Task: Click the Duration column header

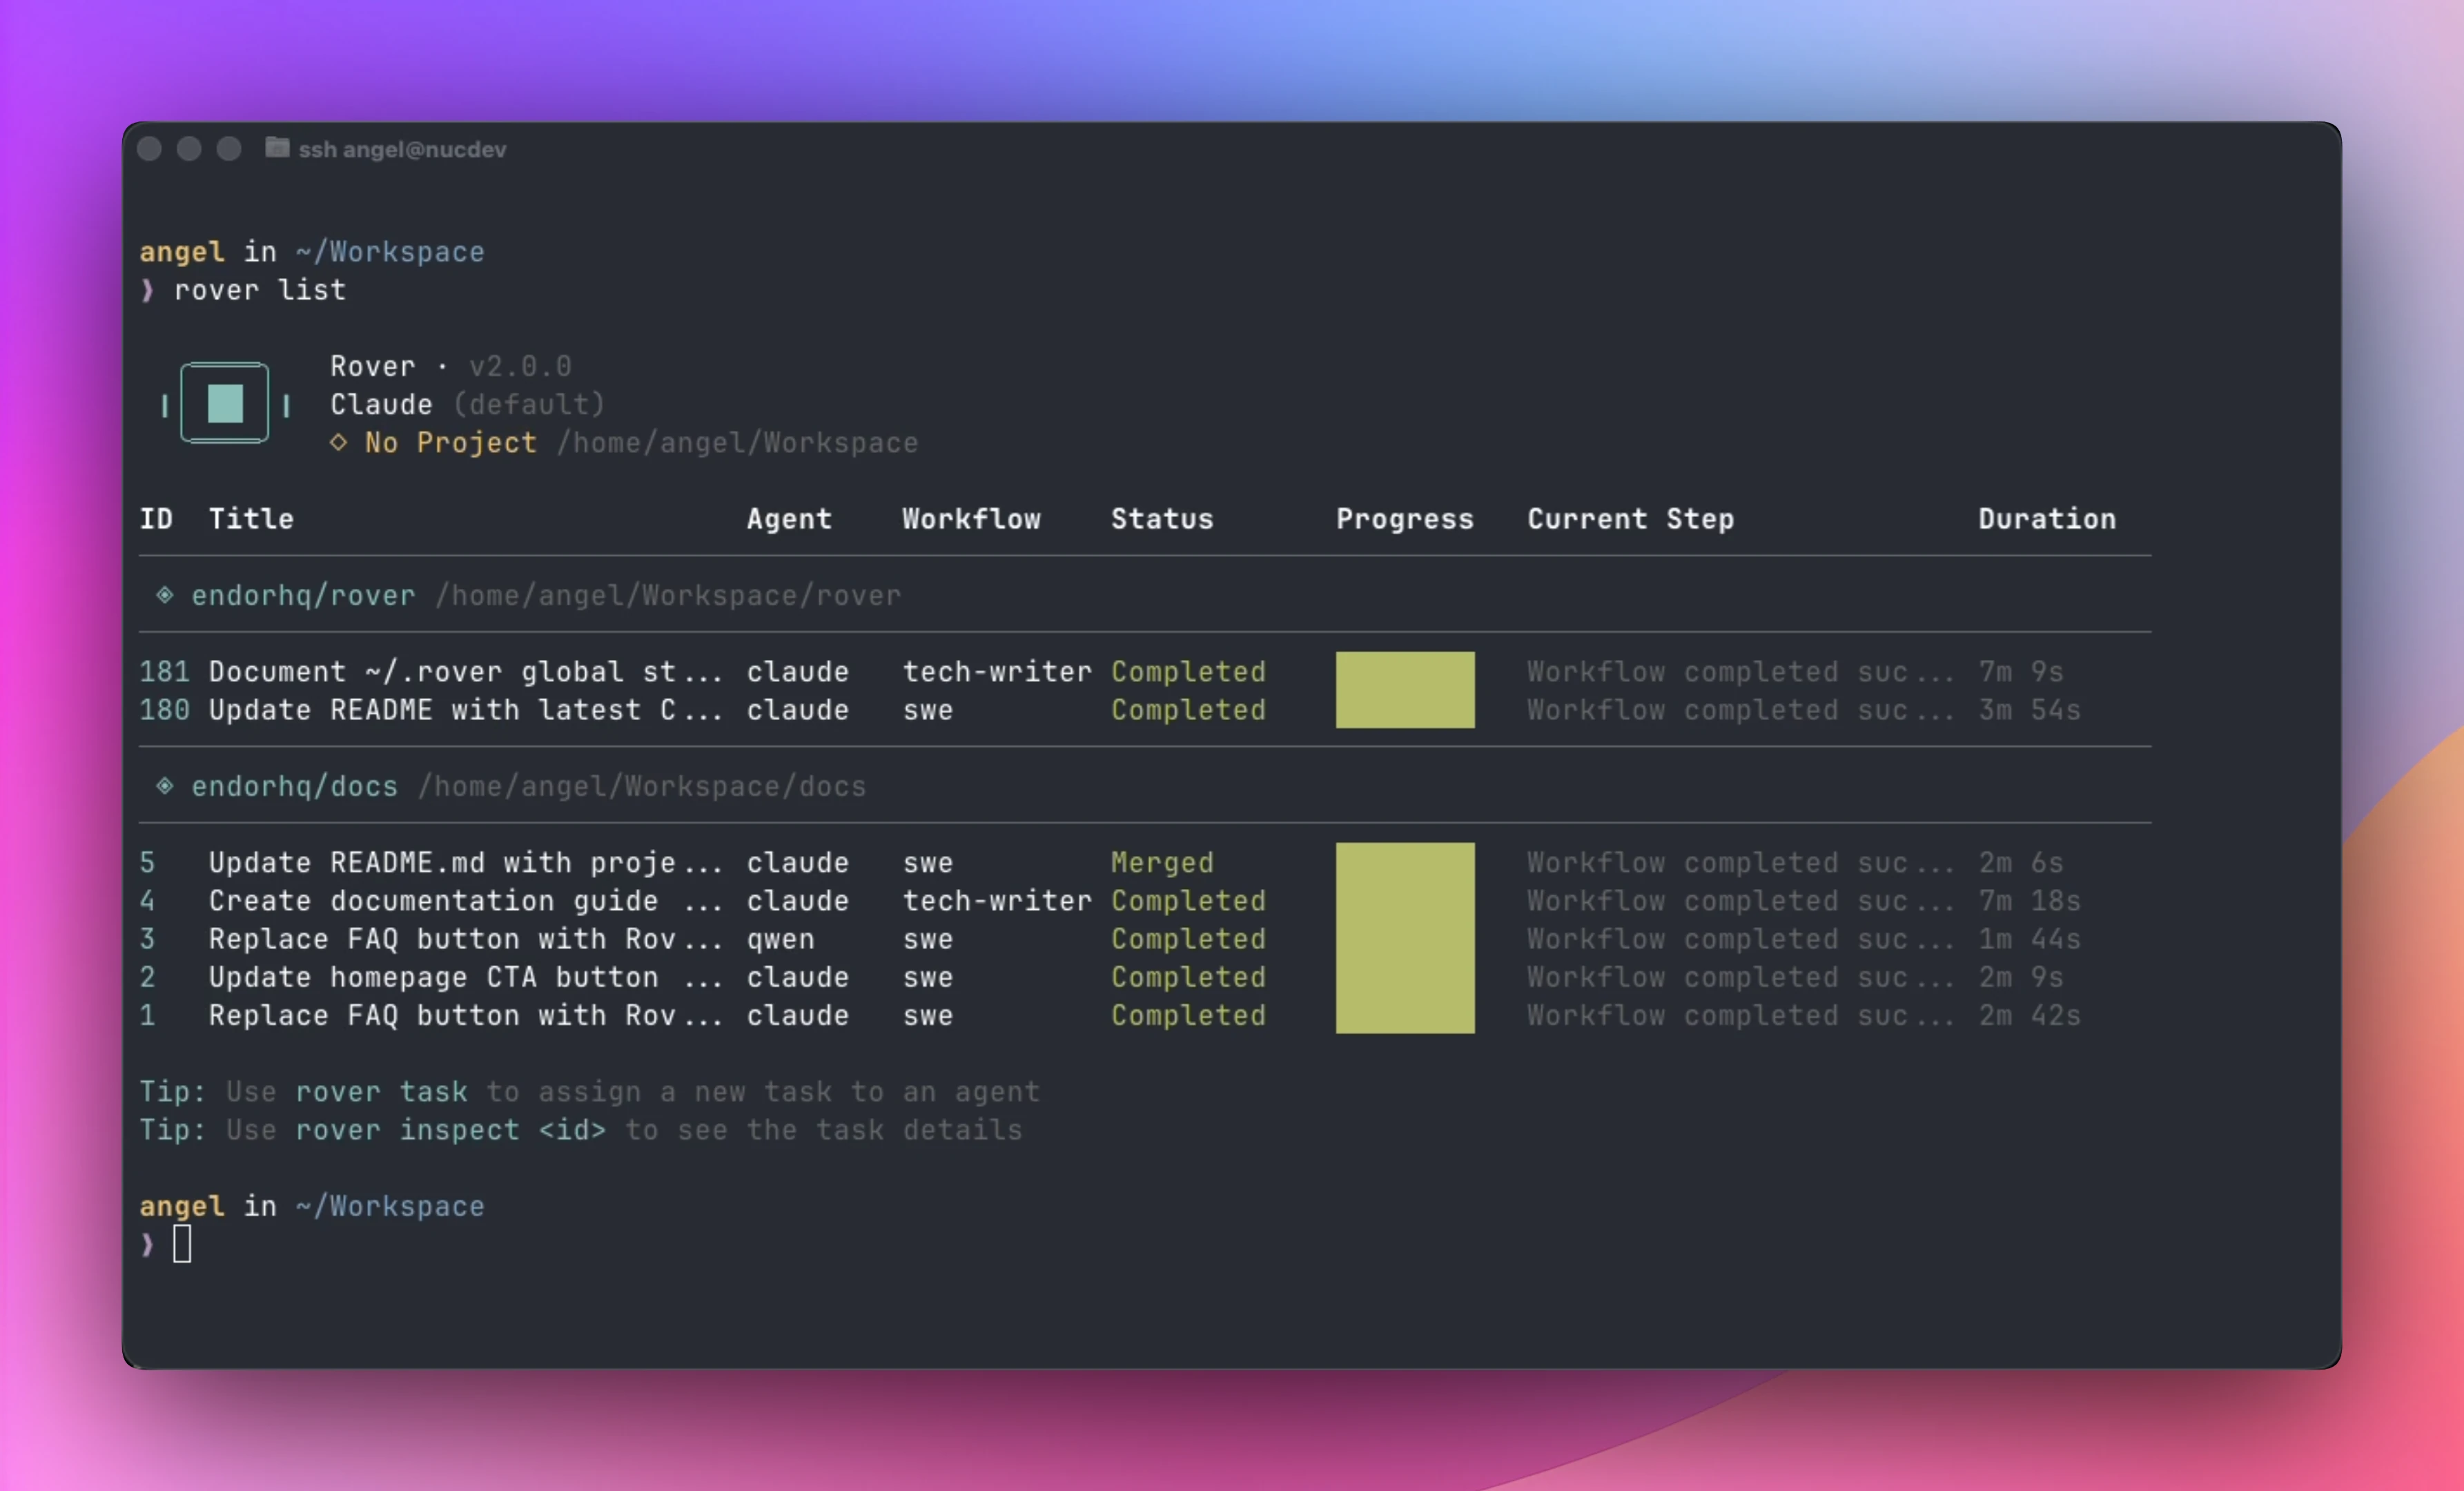Action: [x=2046, y=519]
